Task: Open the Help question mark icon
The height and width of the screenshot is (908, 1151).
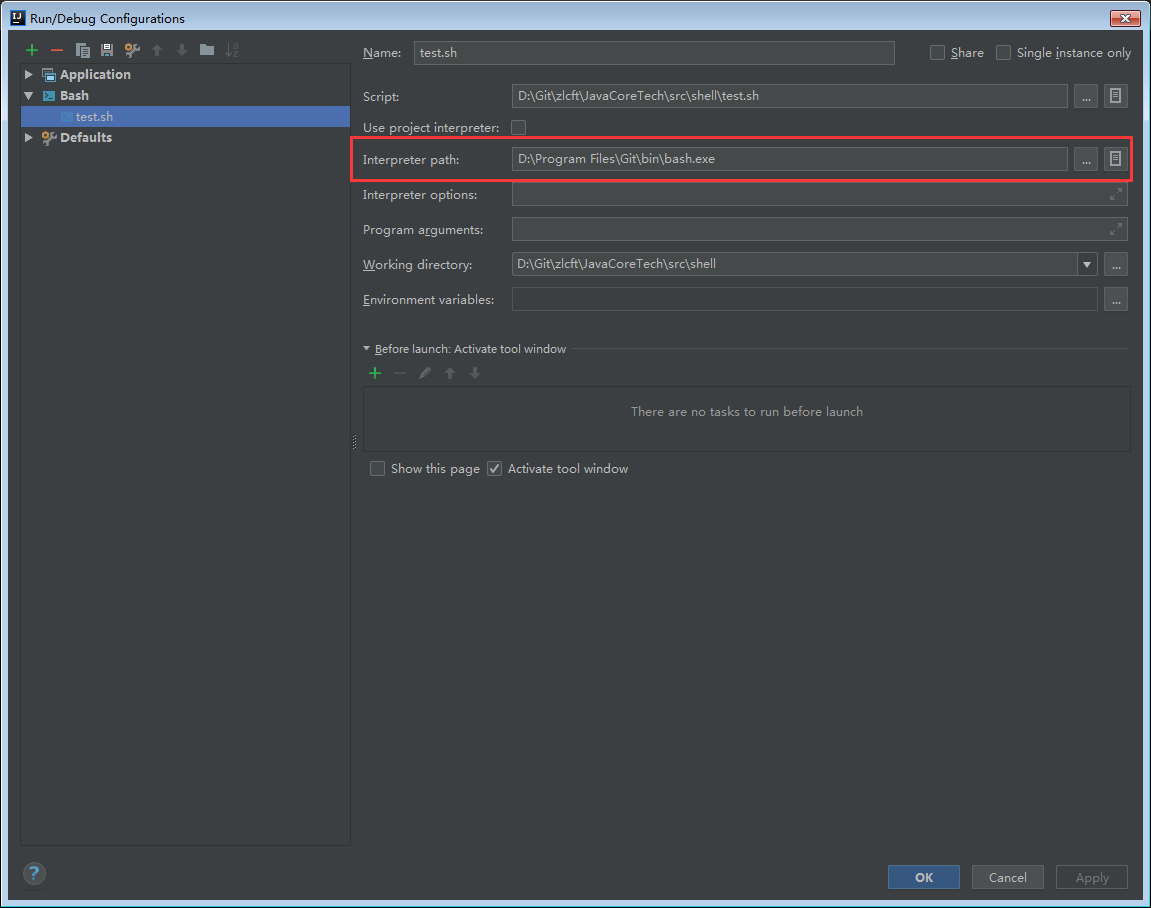Action: pyautogui.click(x=33, y=873)
